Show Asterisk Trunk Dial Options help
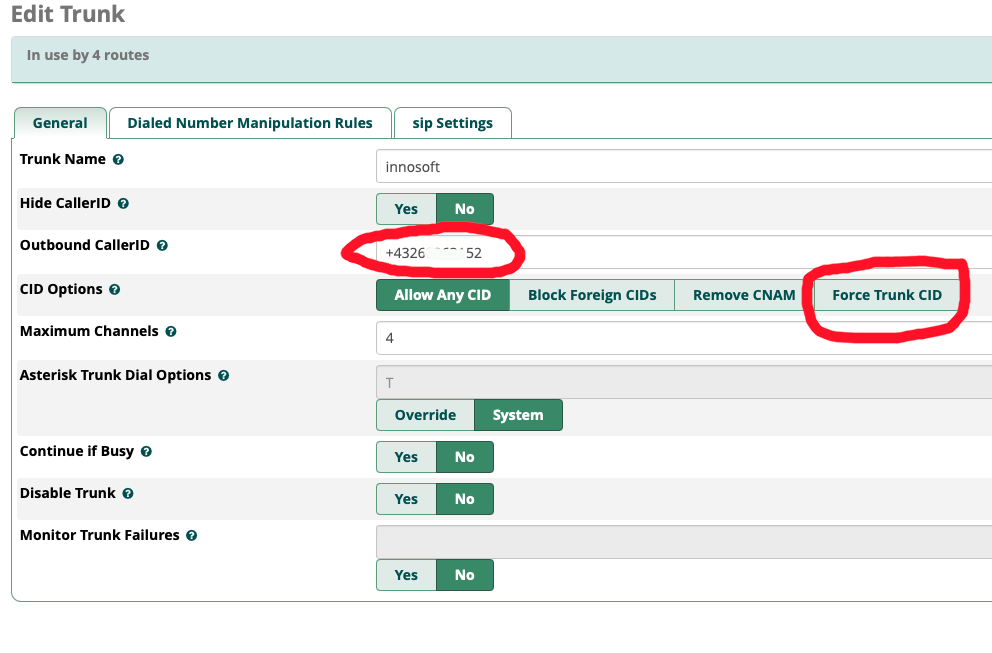This screenshot has width=992, height=653. tap(223, 376)
